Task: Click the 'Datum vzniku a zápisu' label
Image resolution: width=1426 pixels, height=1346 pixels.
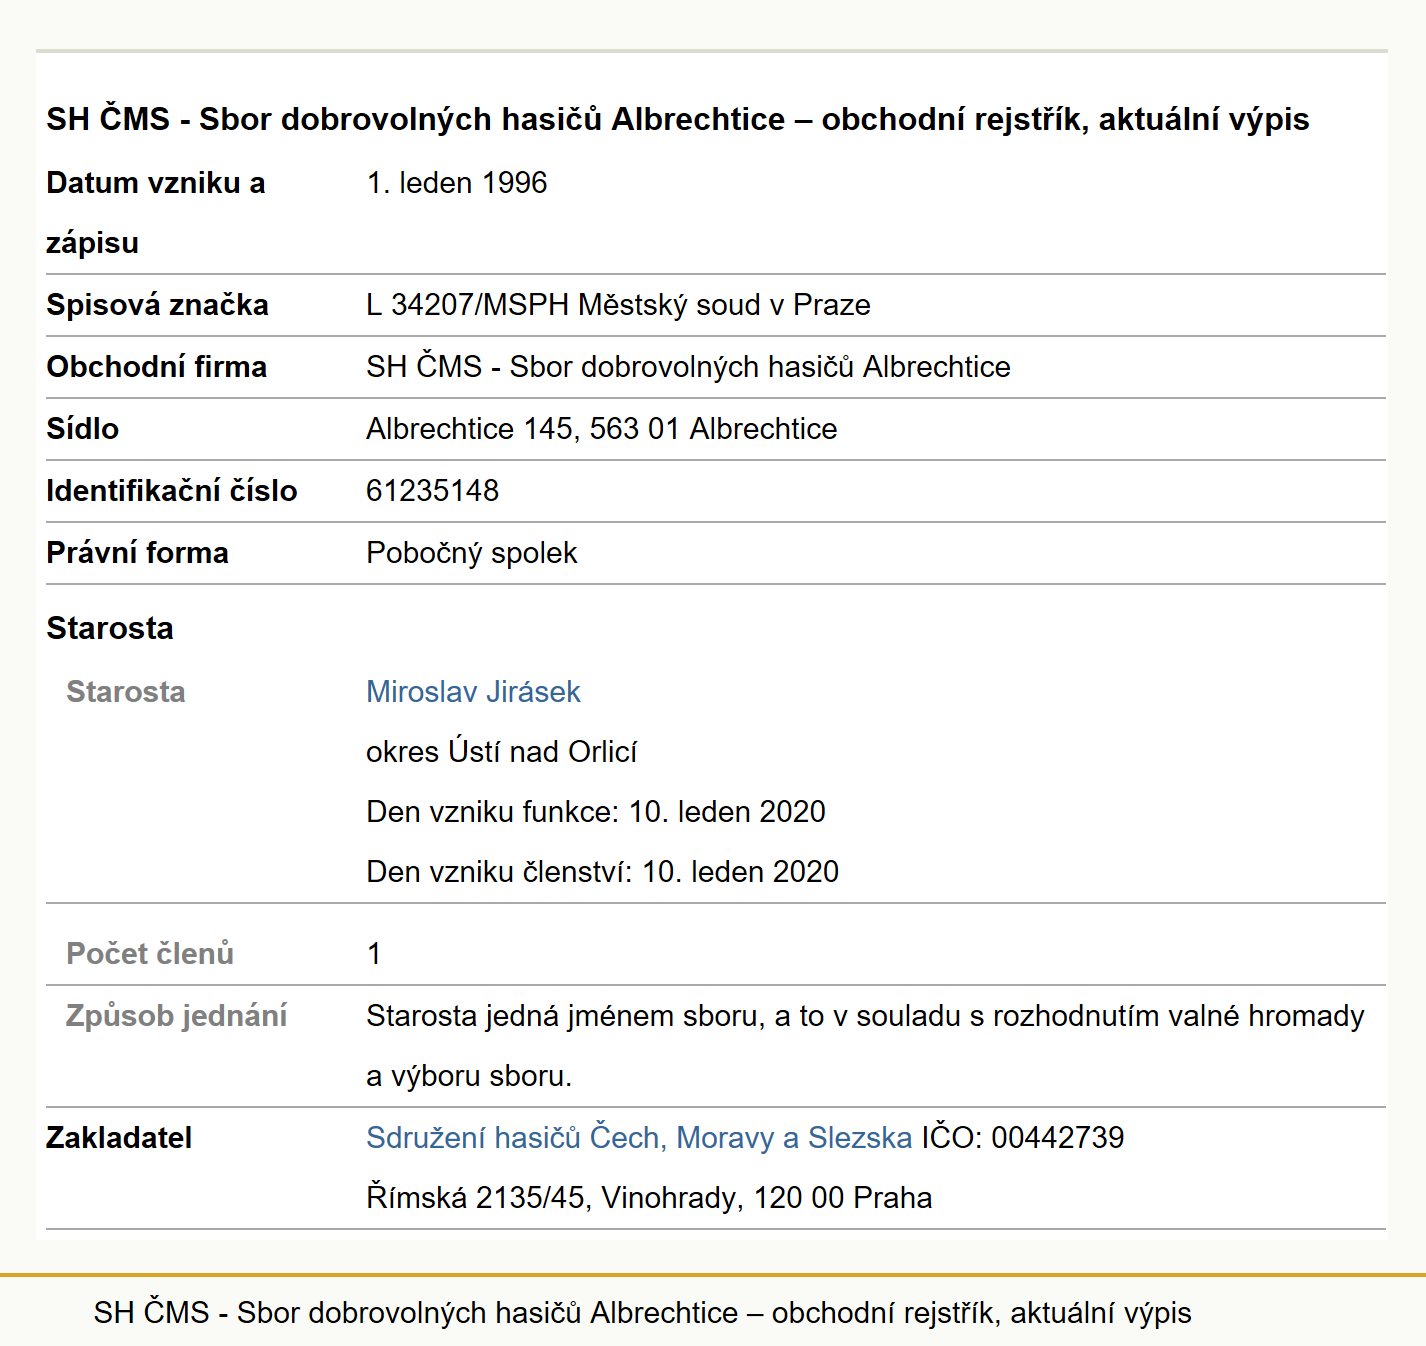Action: 155,213
